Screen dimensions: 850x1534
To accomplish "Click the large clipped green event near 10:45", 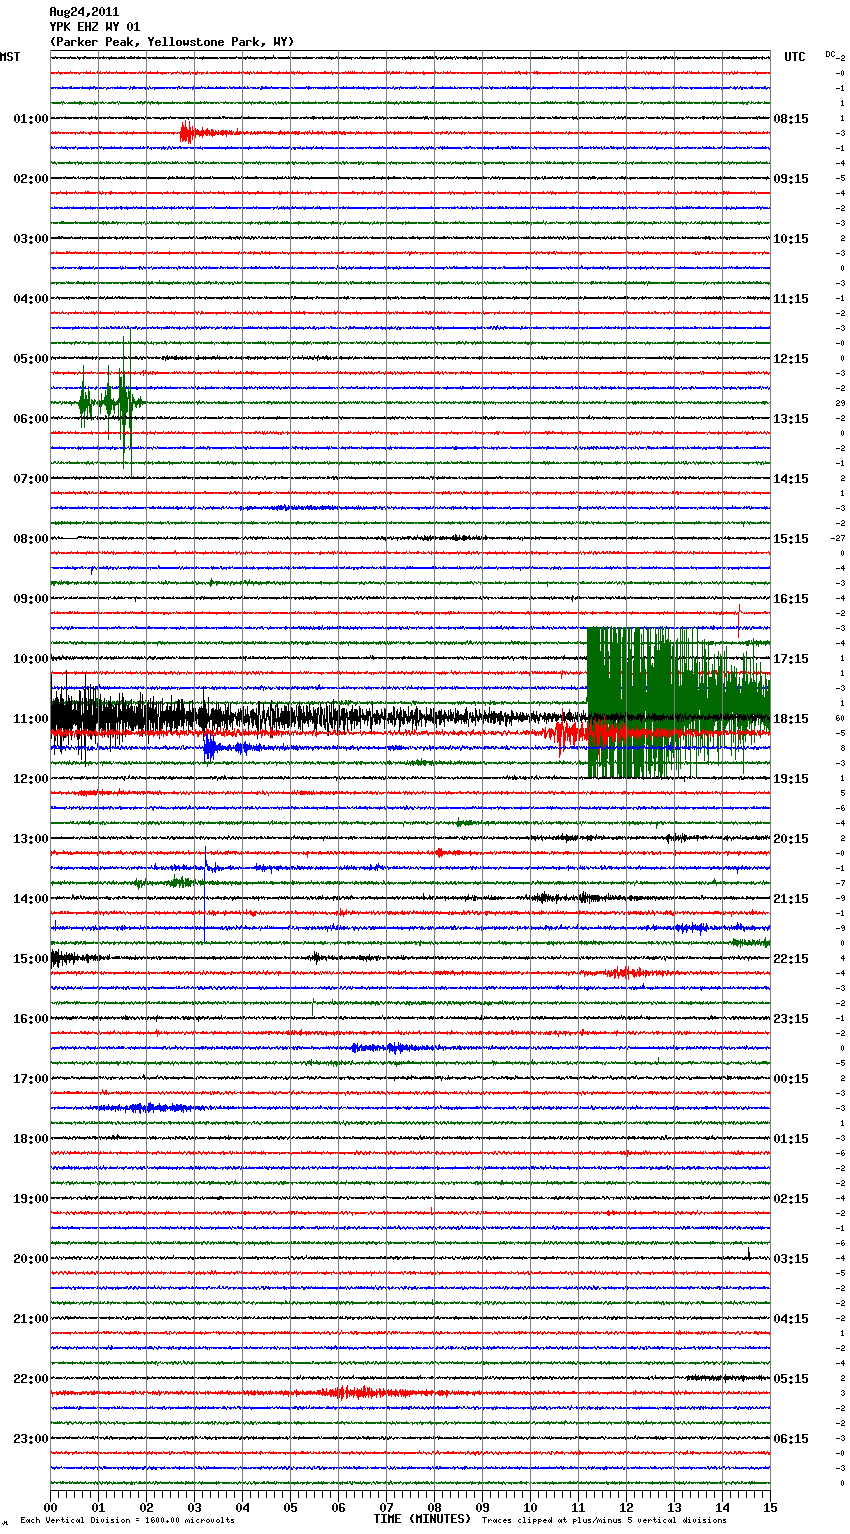I will click(678, 702).
